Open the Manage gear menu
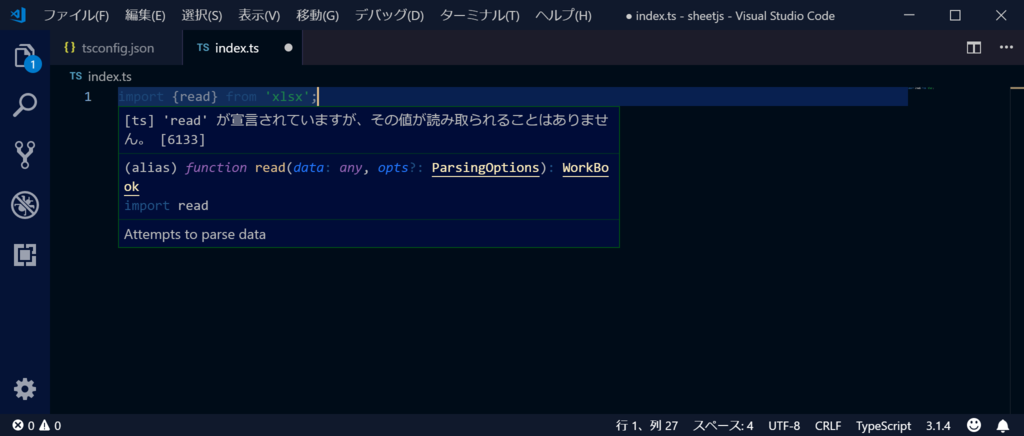Screen dimensions: 1024x436 [x=25, y=390]
